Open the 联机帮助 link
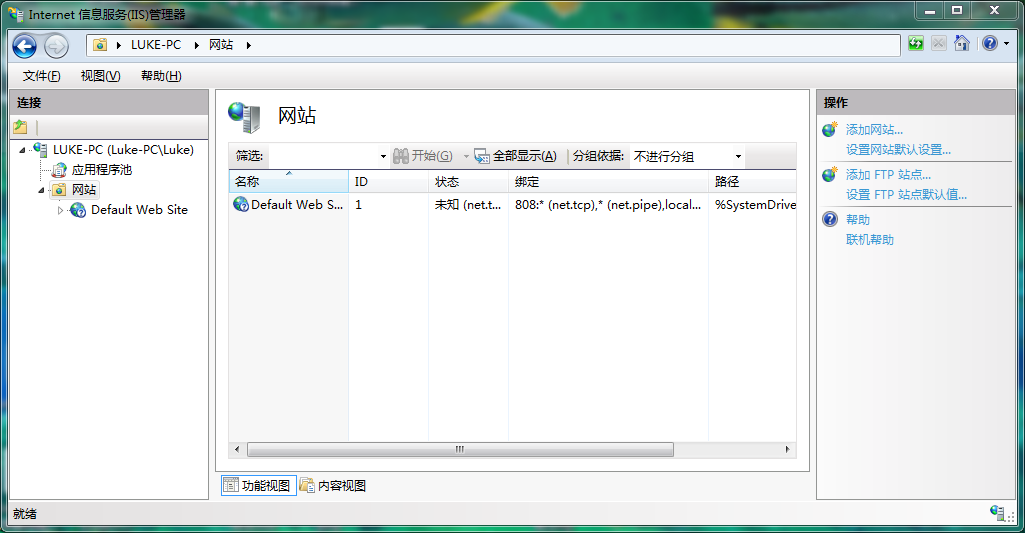This screenshot has width=1025, height=533. click(869, 239)
